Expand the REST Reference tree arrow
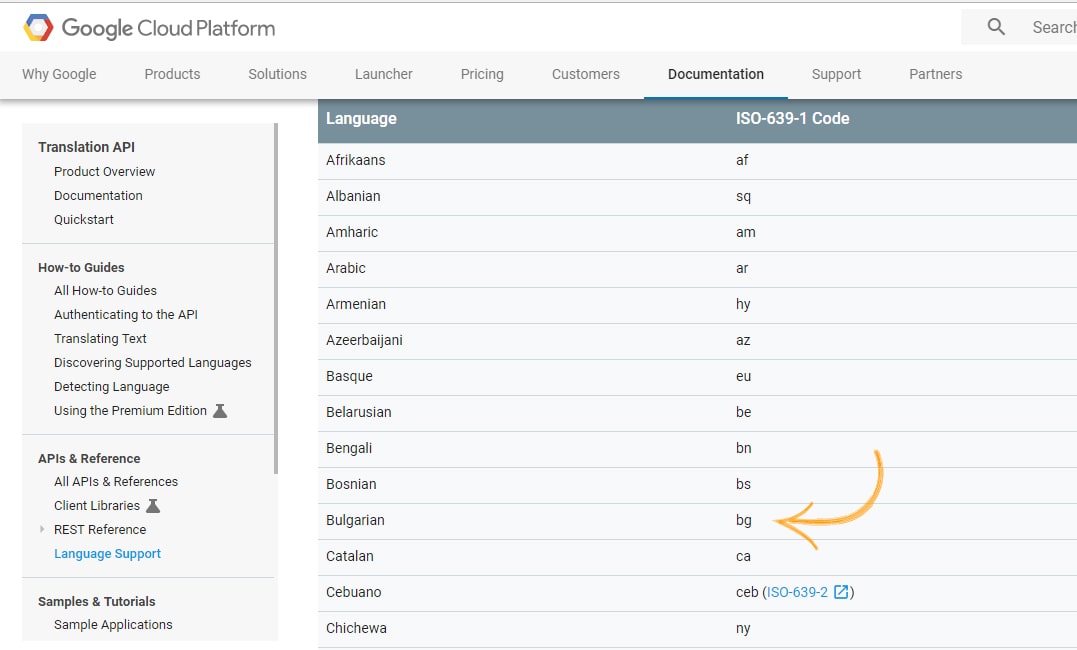This screenshot has width=1077, height=650. coord(42,530)
